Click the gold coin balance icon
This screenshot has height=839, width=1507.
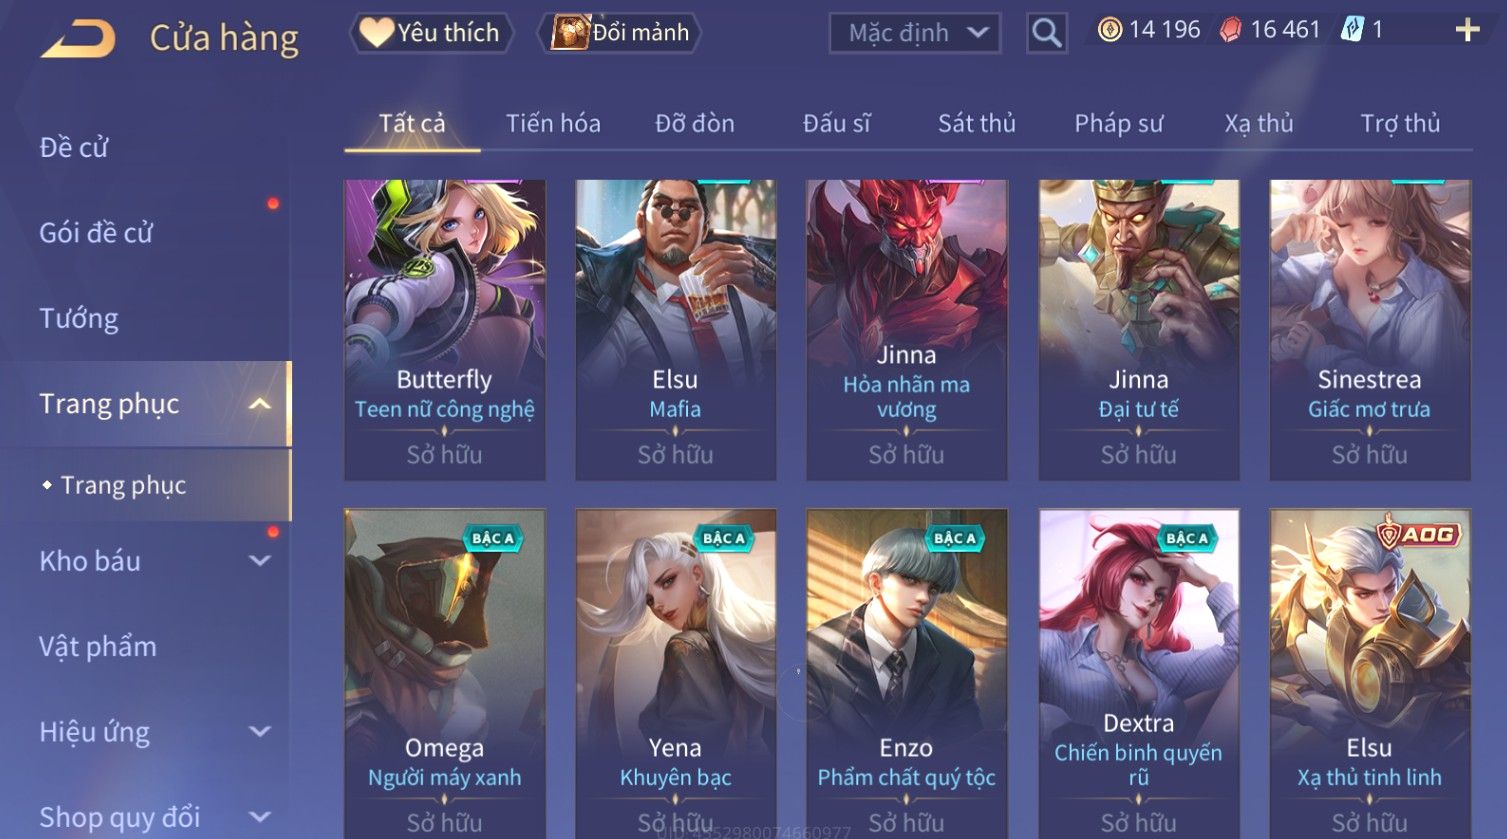click(1110, 30)
